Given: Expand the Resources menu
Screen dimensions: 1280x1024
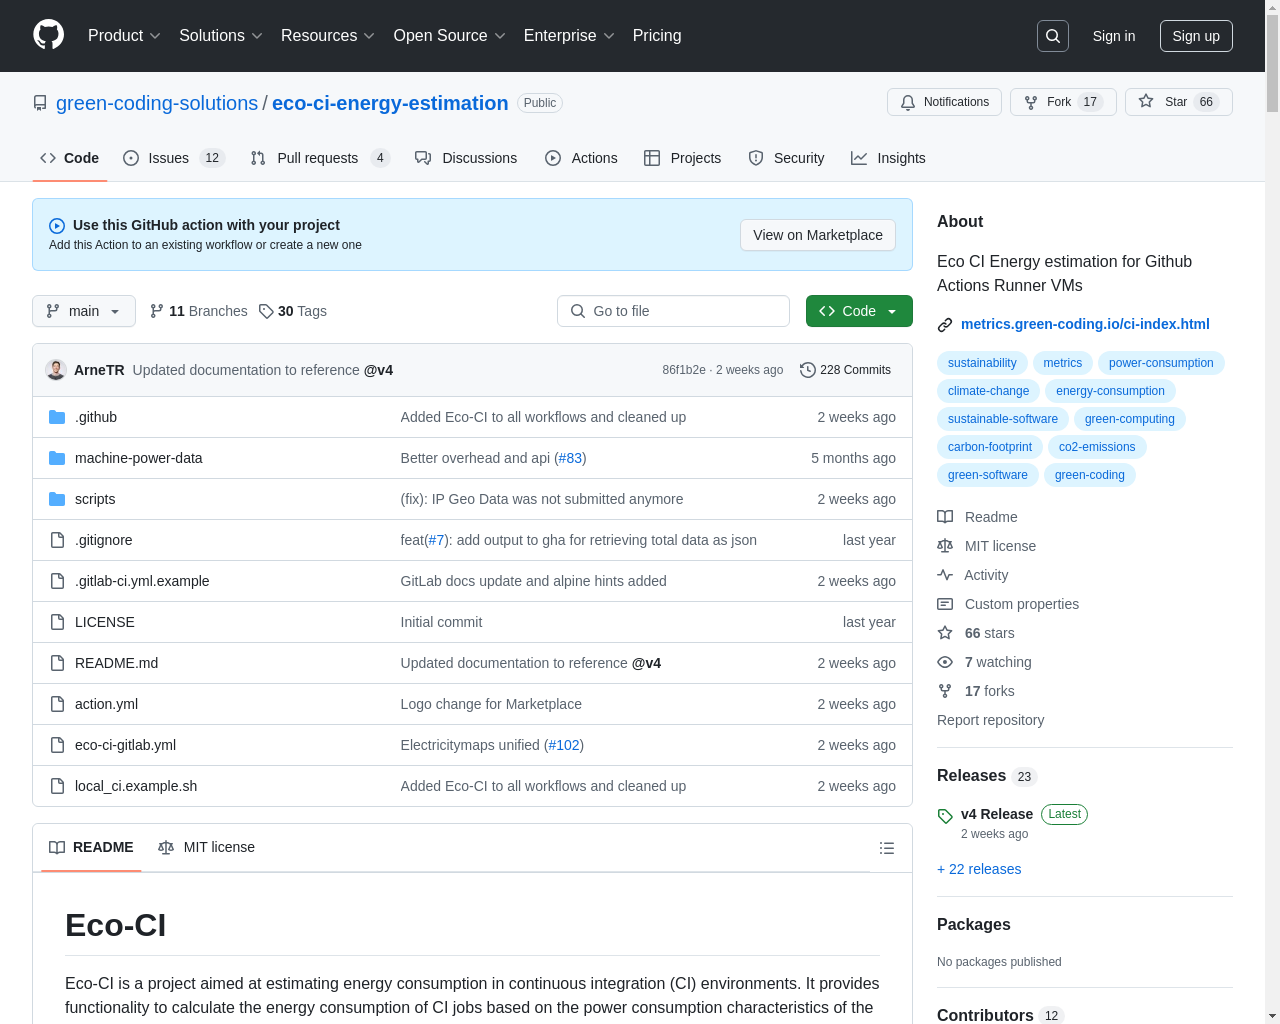Looking at the screenshot, I should click(x=328, y=36).
